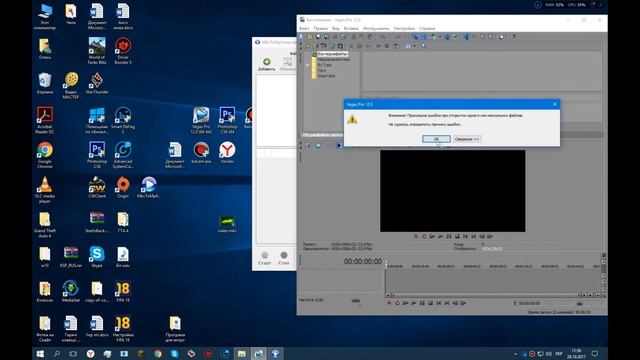The width and height of the screenshot is (640, 360).
Task: Click Старт button in MkvToMp4 window
Action: click(x=264, y=258)
